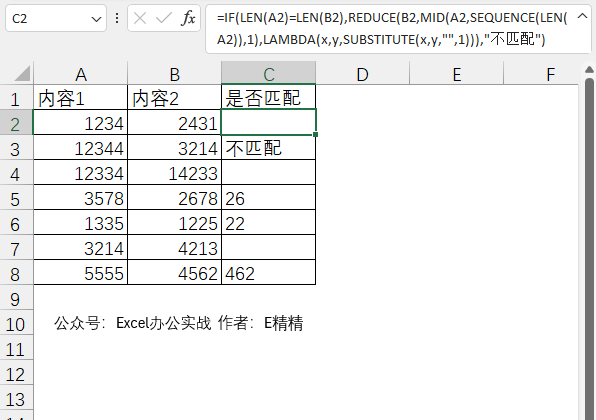This screenshot has width=596, height=420.
Task: Select row 3 header
Action: pyautogui.click(x=16, y=147)
